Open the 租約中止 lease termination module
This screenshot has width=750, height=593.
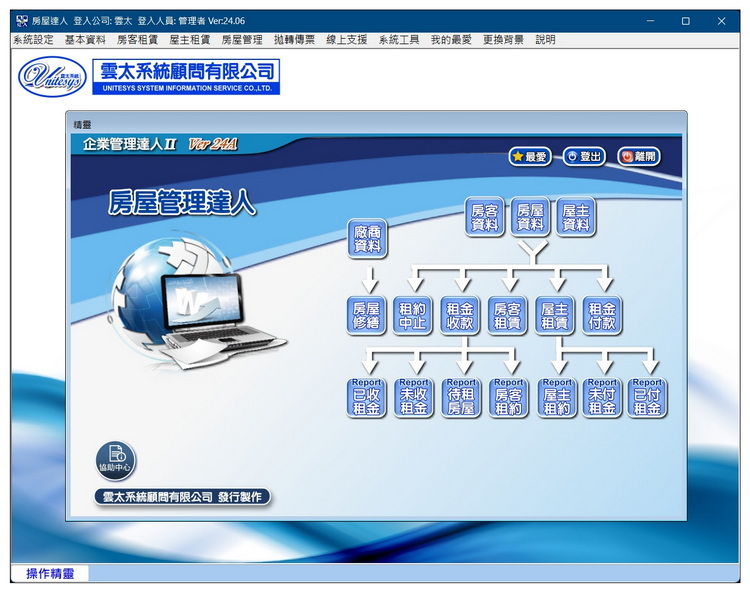413,315
